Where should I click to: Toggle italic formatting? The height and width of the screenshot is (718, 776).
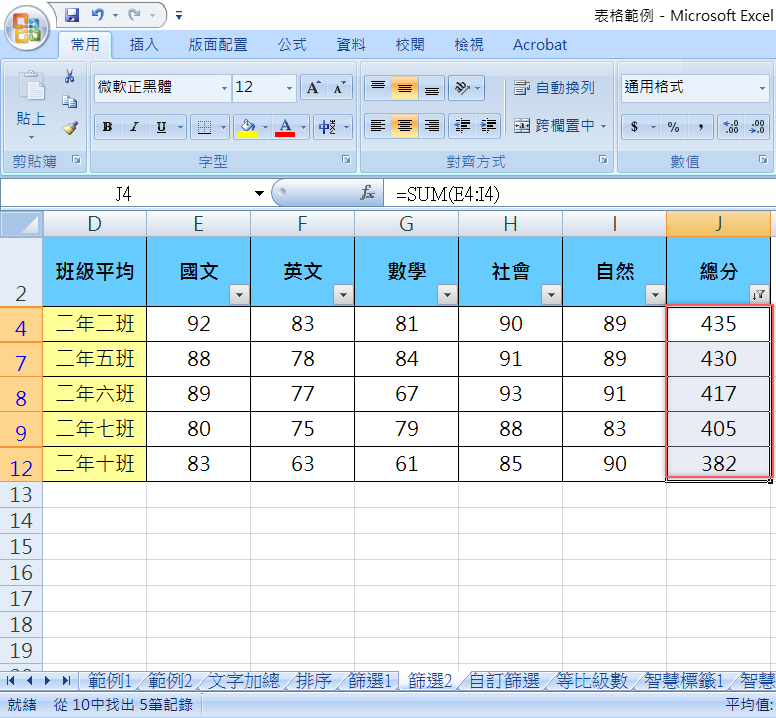tap(134, 127)
